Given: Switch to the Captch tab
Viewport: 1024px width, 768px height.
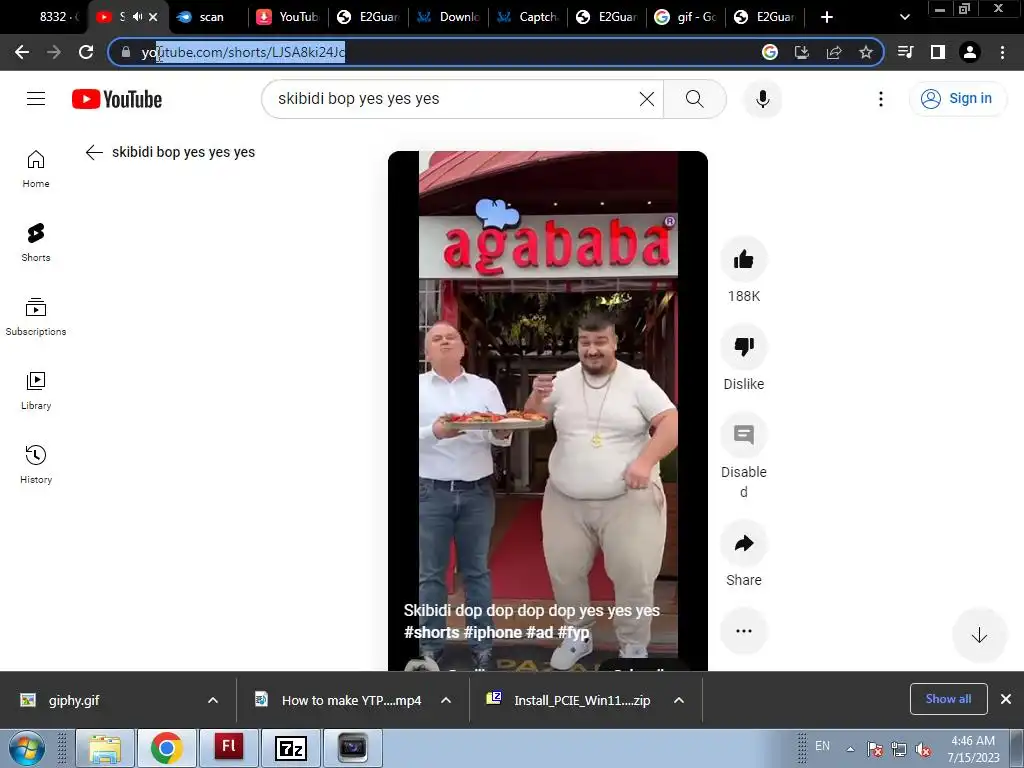Looking at the screenshot, I should [529, 17].
